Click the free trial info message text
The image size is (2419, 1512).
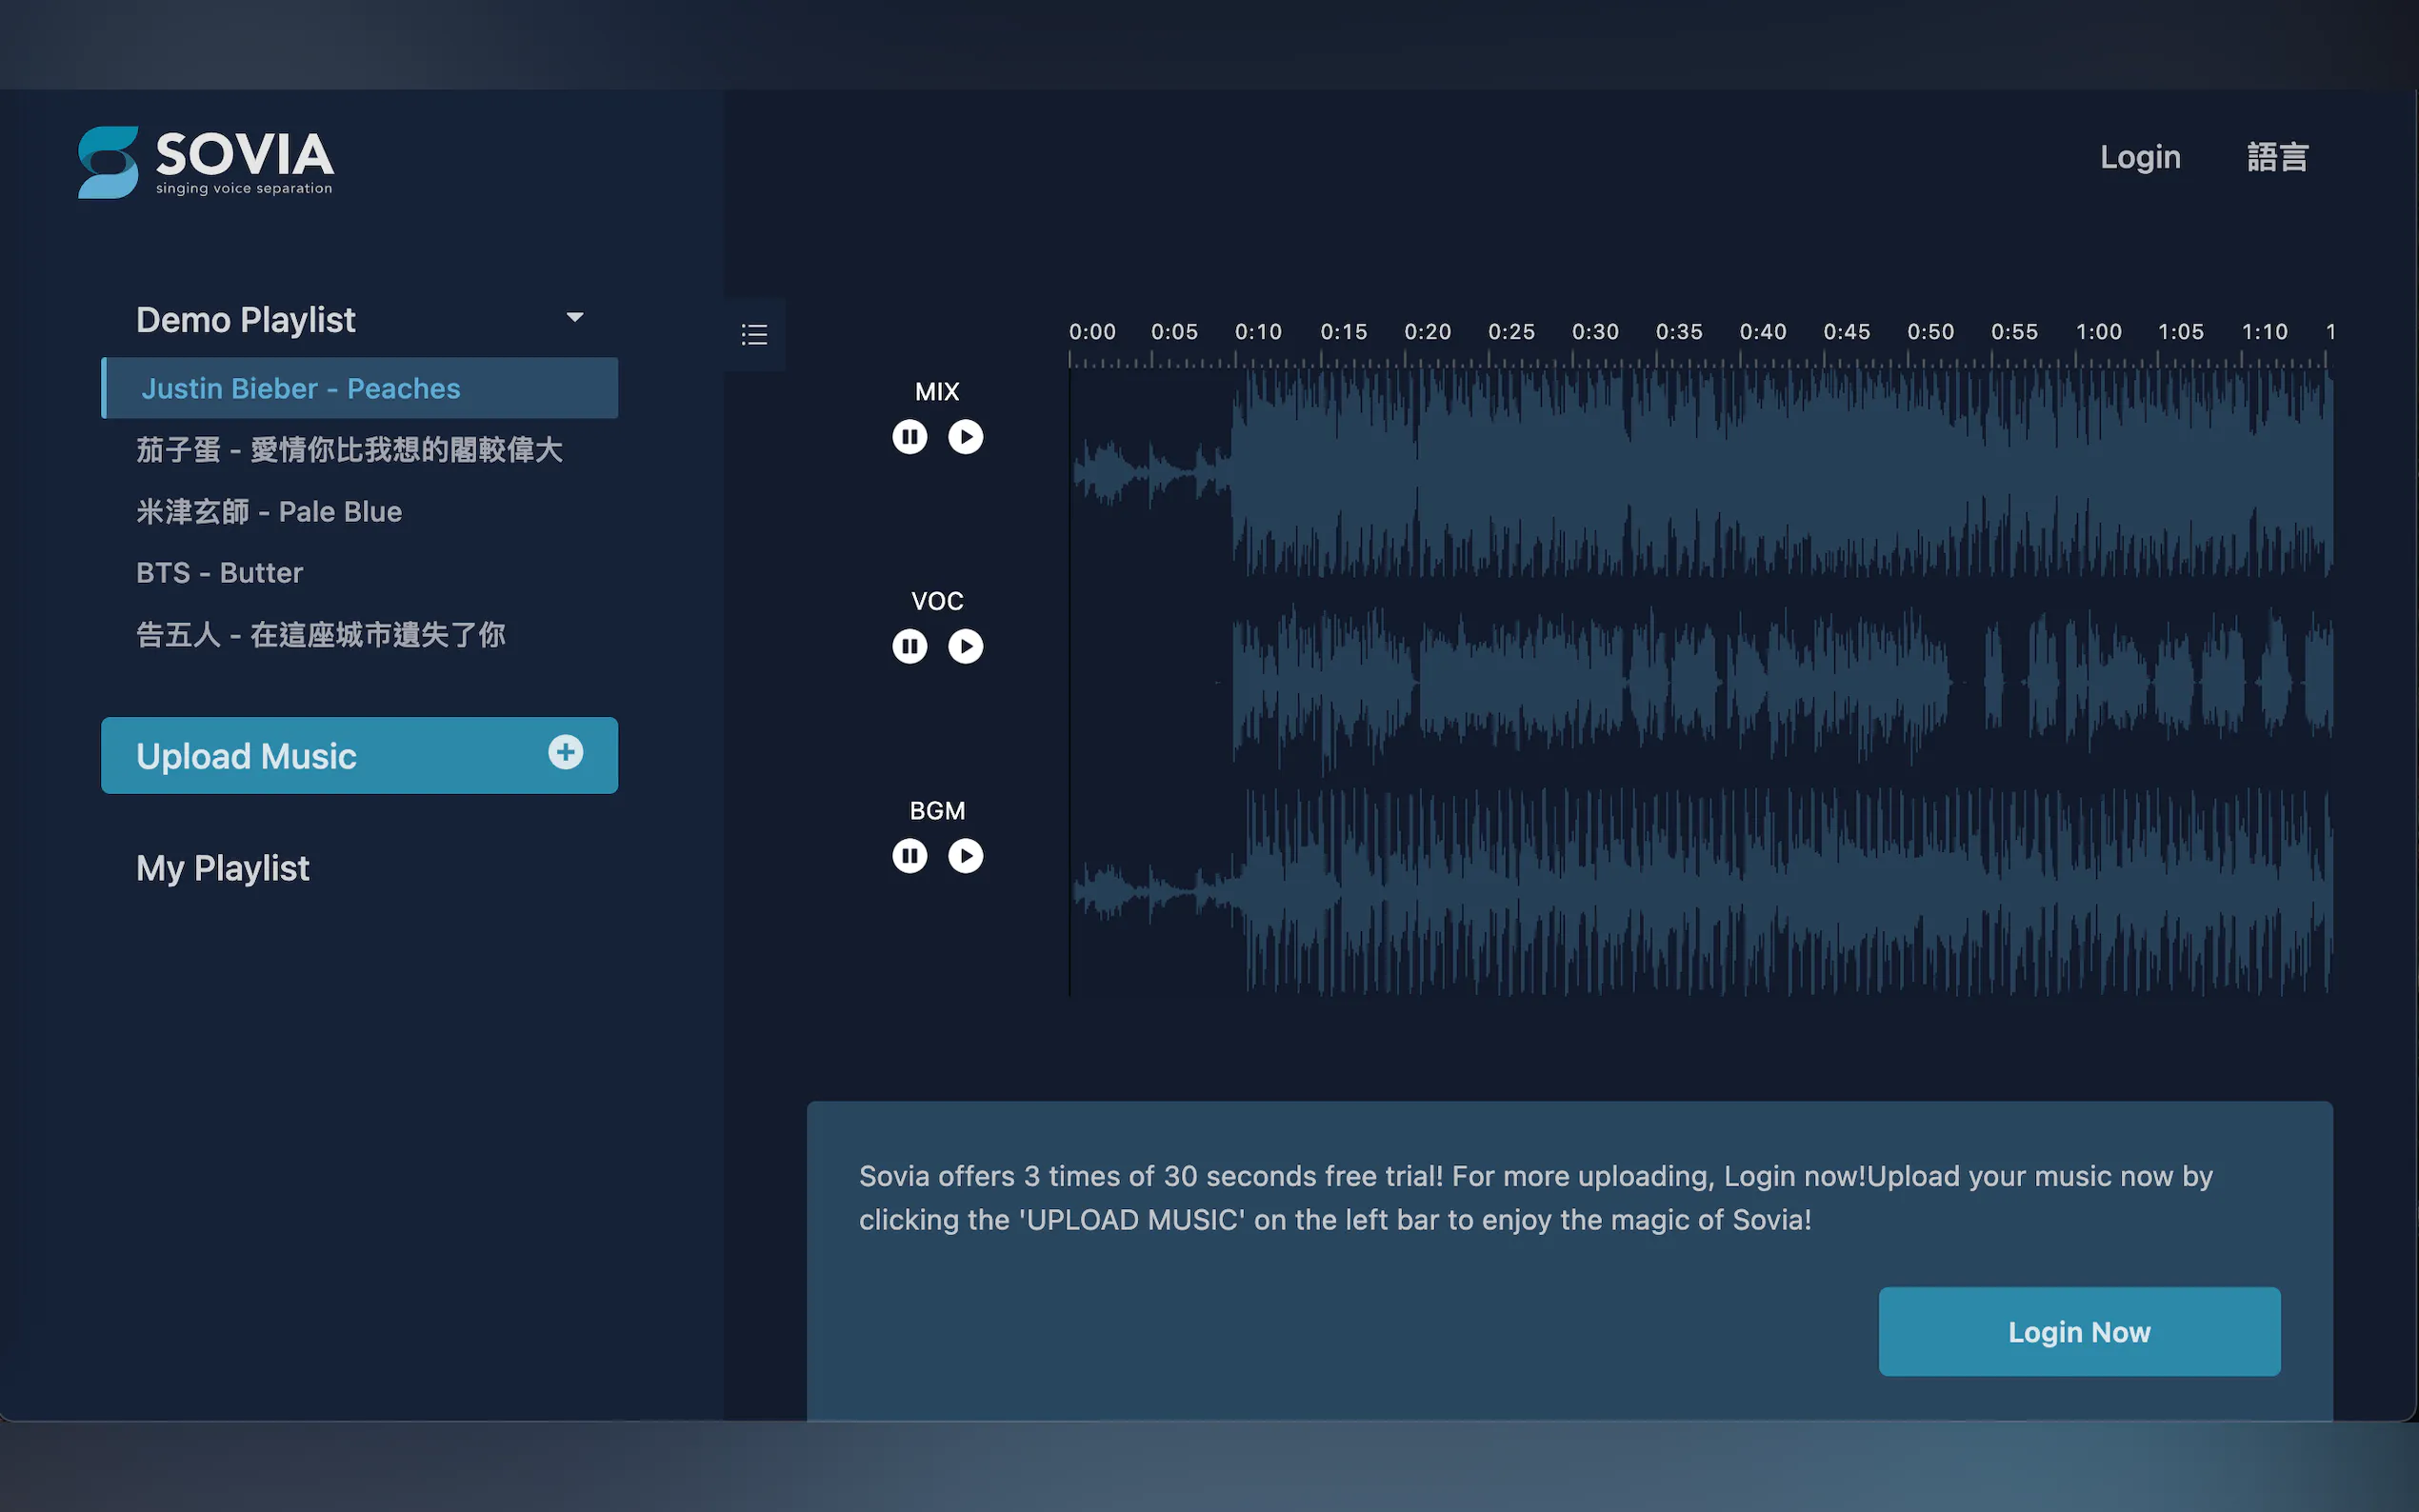(1535, 1198)
